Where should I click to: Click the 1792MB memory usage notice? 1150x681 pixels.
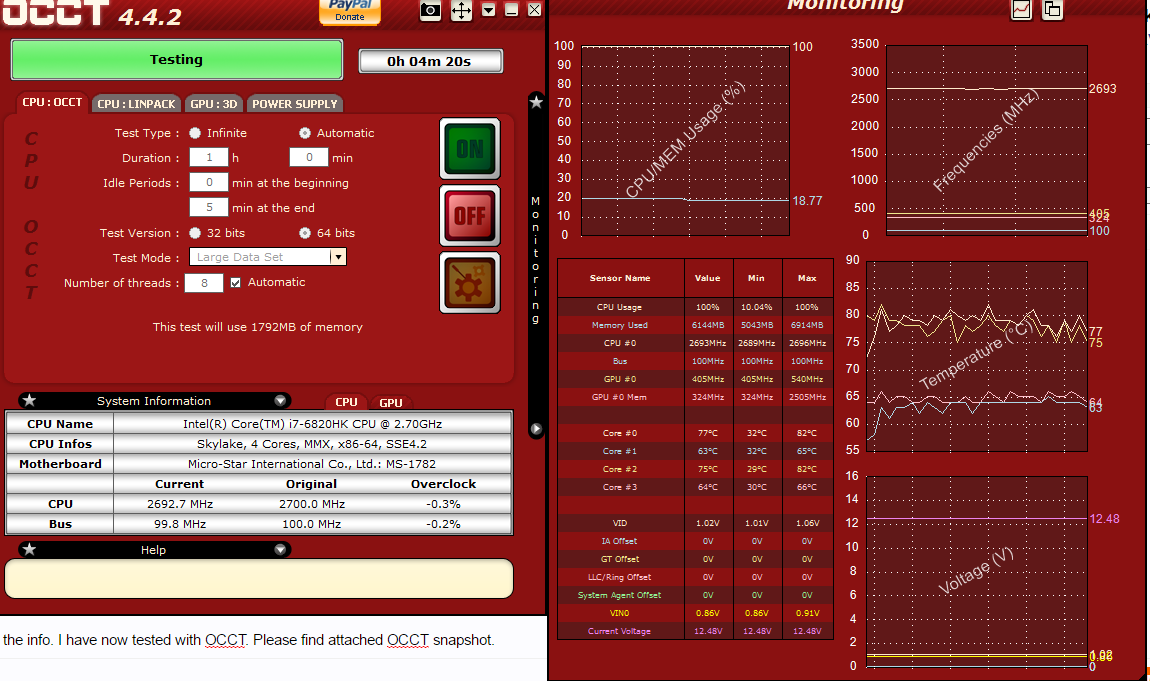tap(257, 327)
